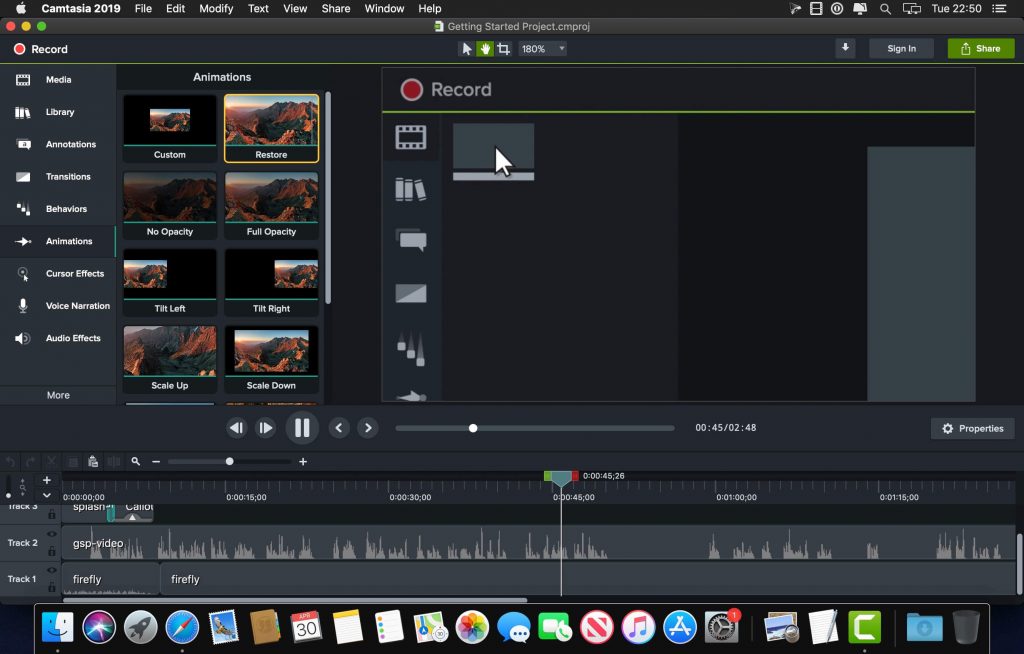
Task: Open the 180% zoom level dropdown
Action: [562, 48]
